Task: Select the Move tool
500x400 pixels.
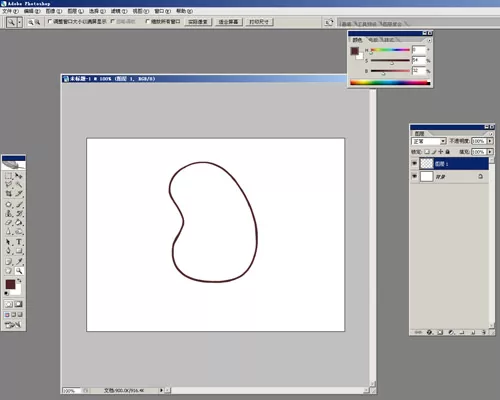Action: 19,176
